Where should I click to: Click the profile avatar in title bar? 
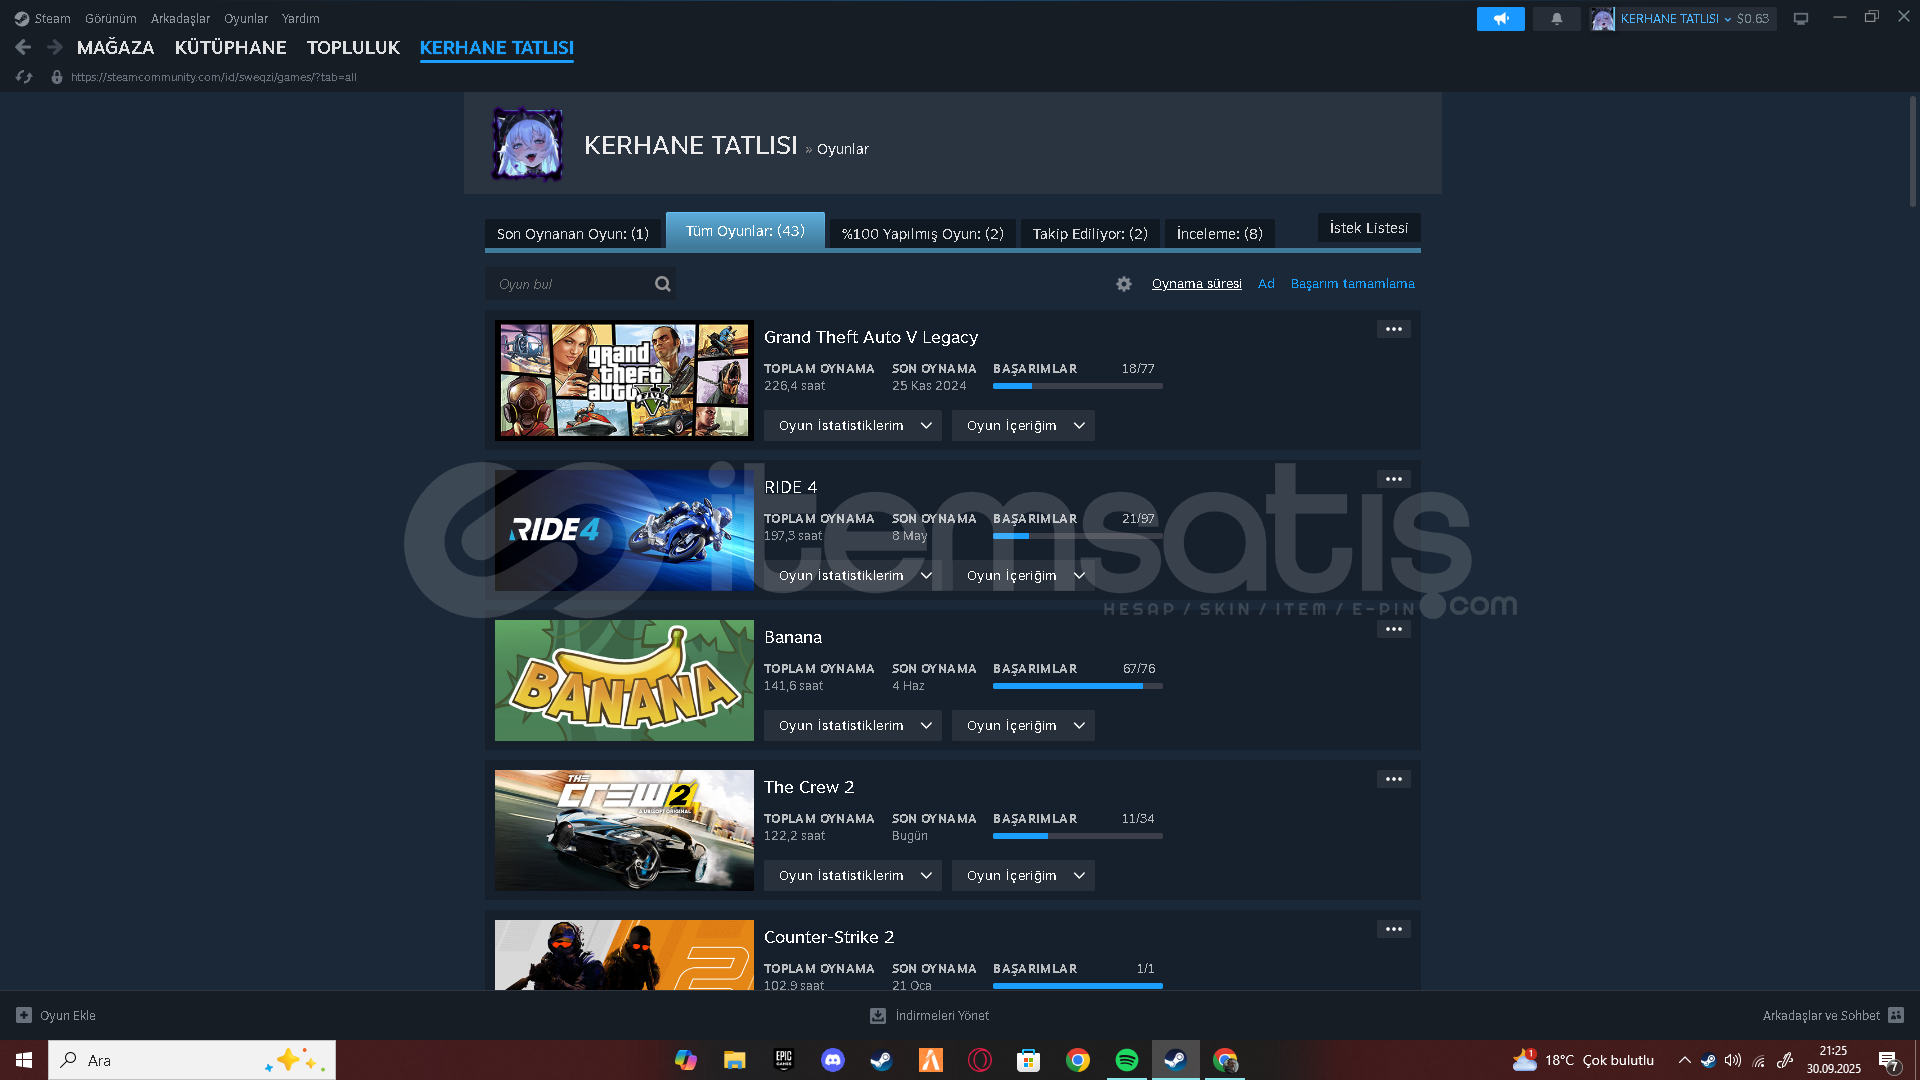1603,19
